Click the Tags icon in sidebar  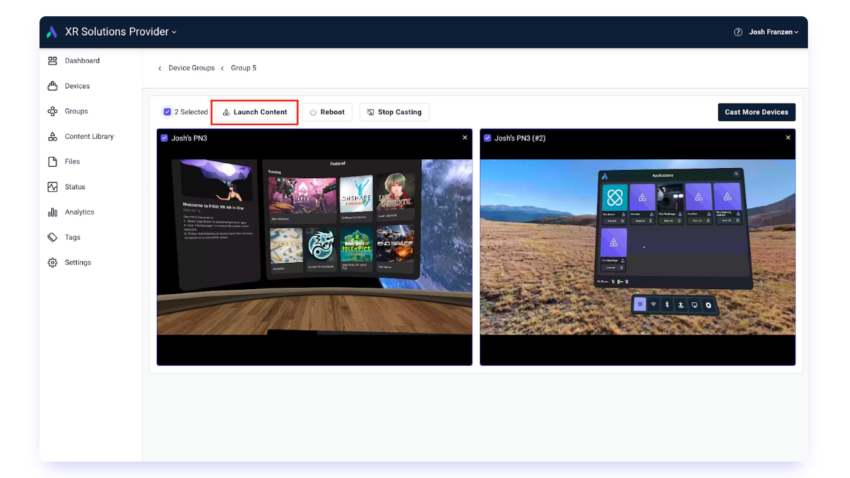(52, 237)
